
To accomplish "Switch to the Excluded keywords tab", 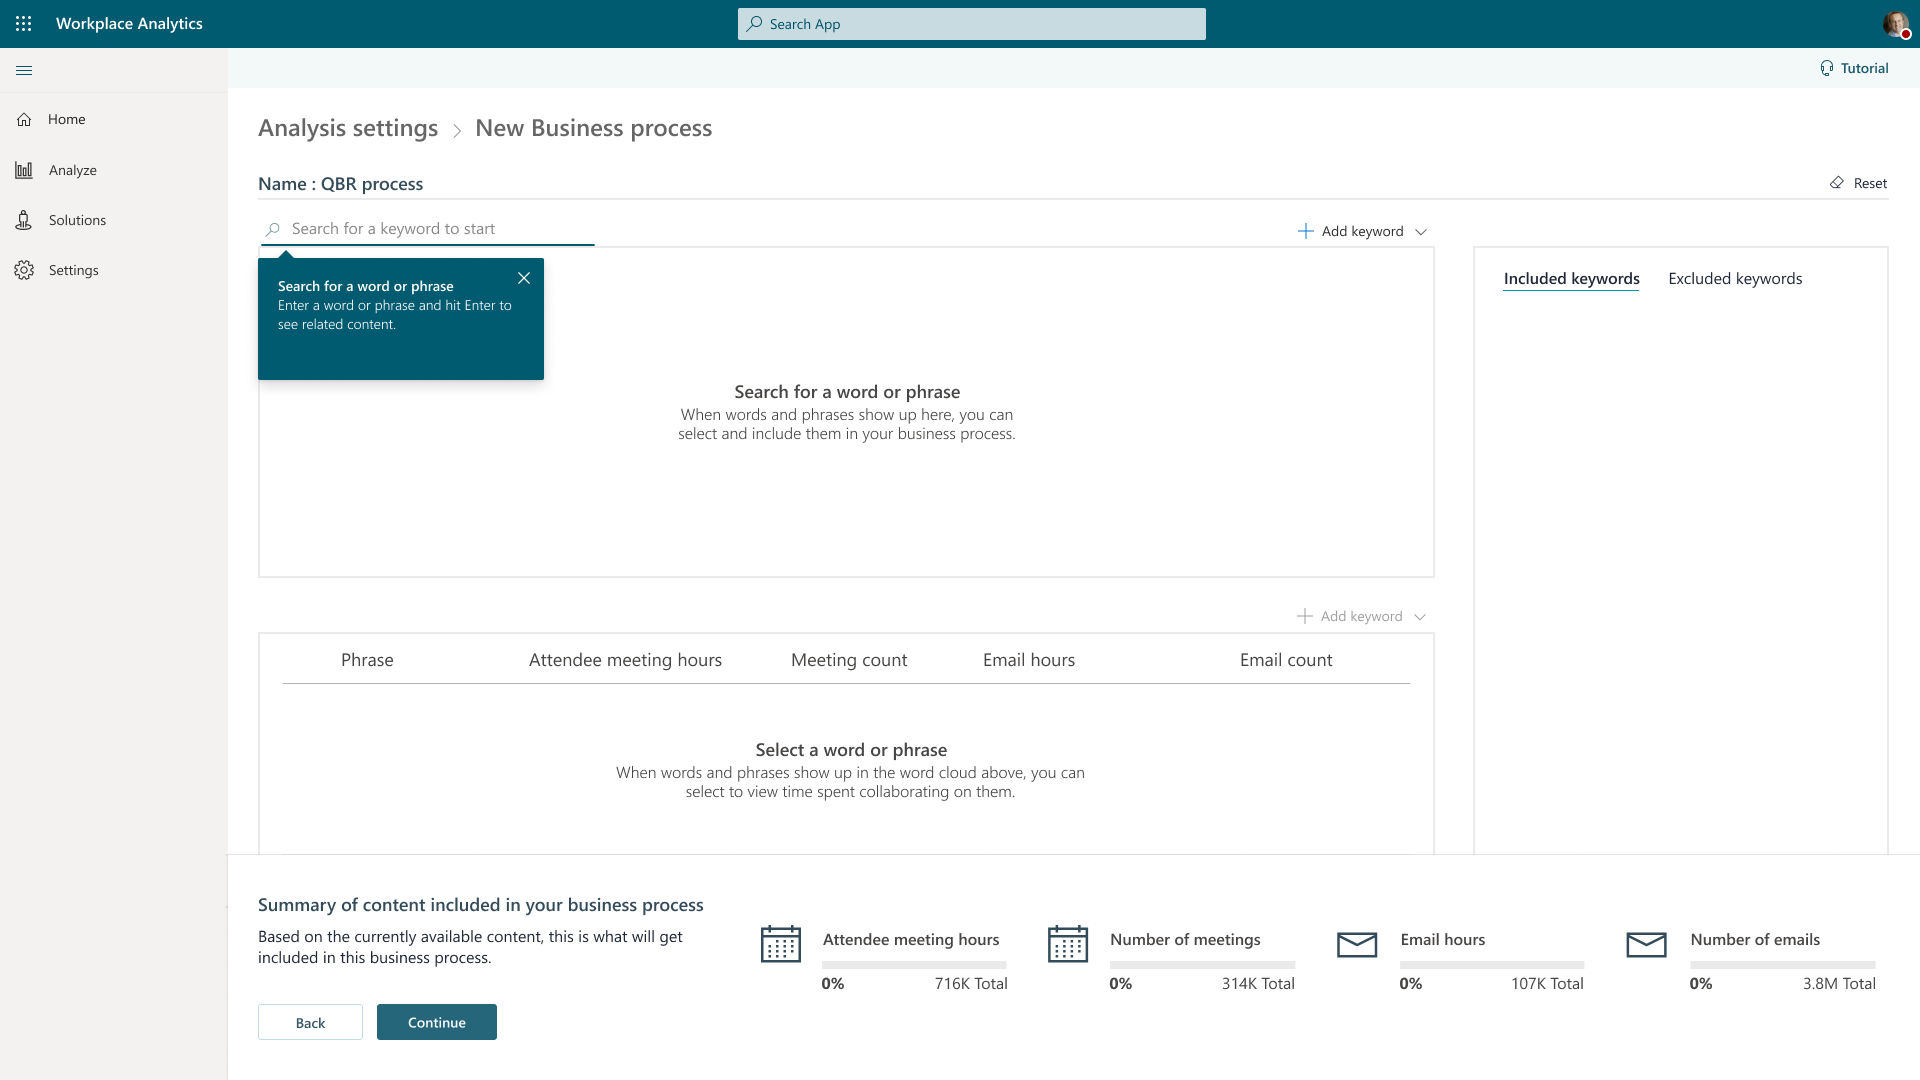I will (x=1735, y=279).
